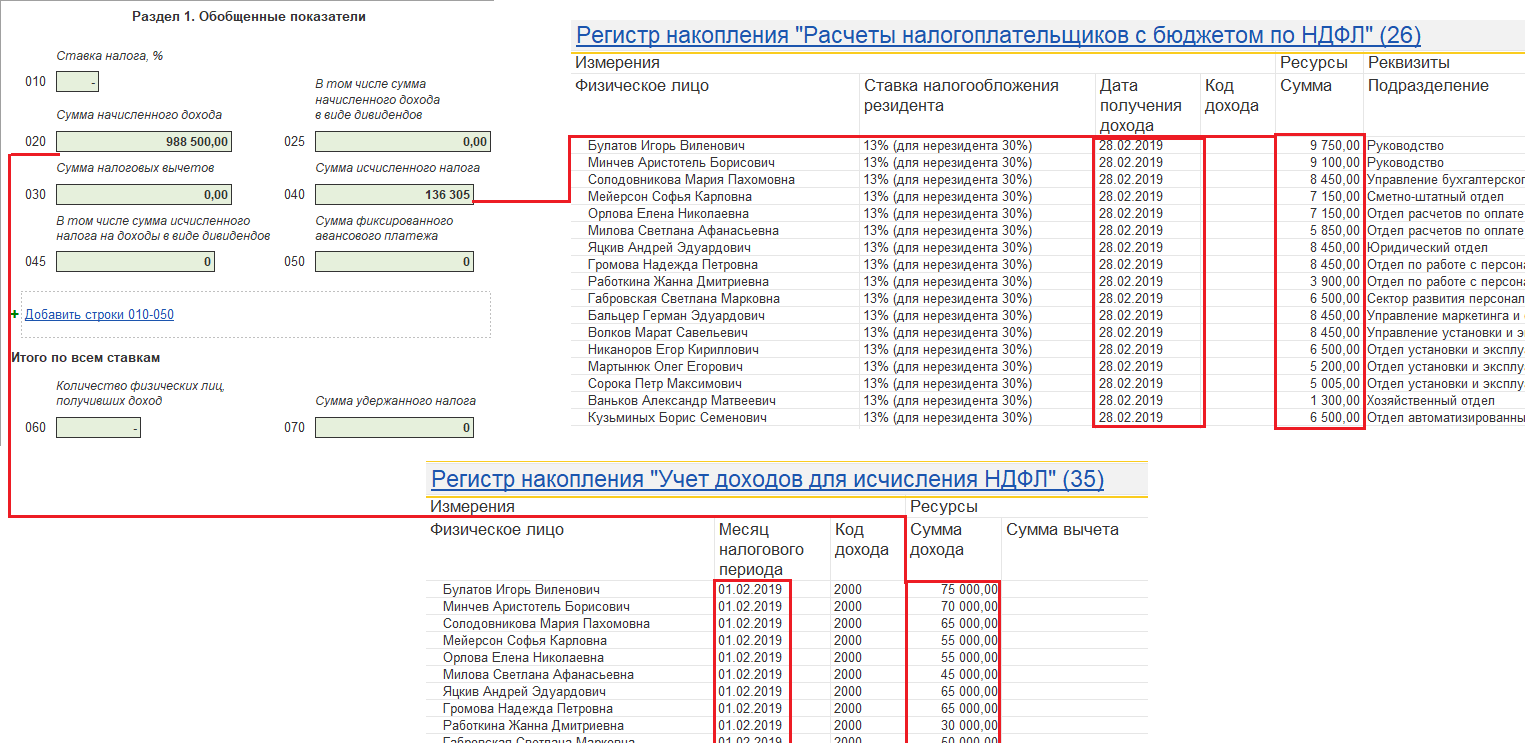Click the fixed advance payment field on line 050
This screenshot has height=743, width=1525.
(x=394, y=262)
